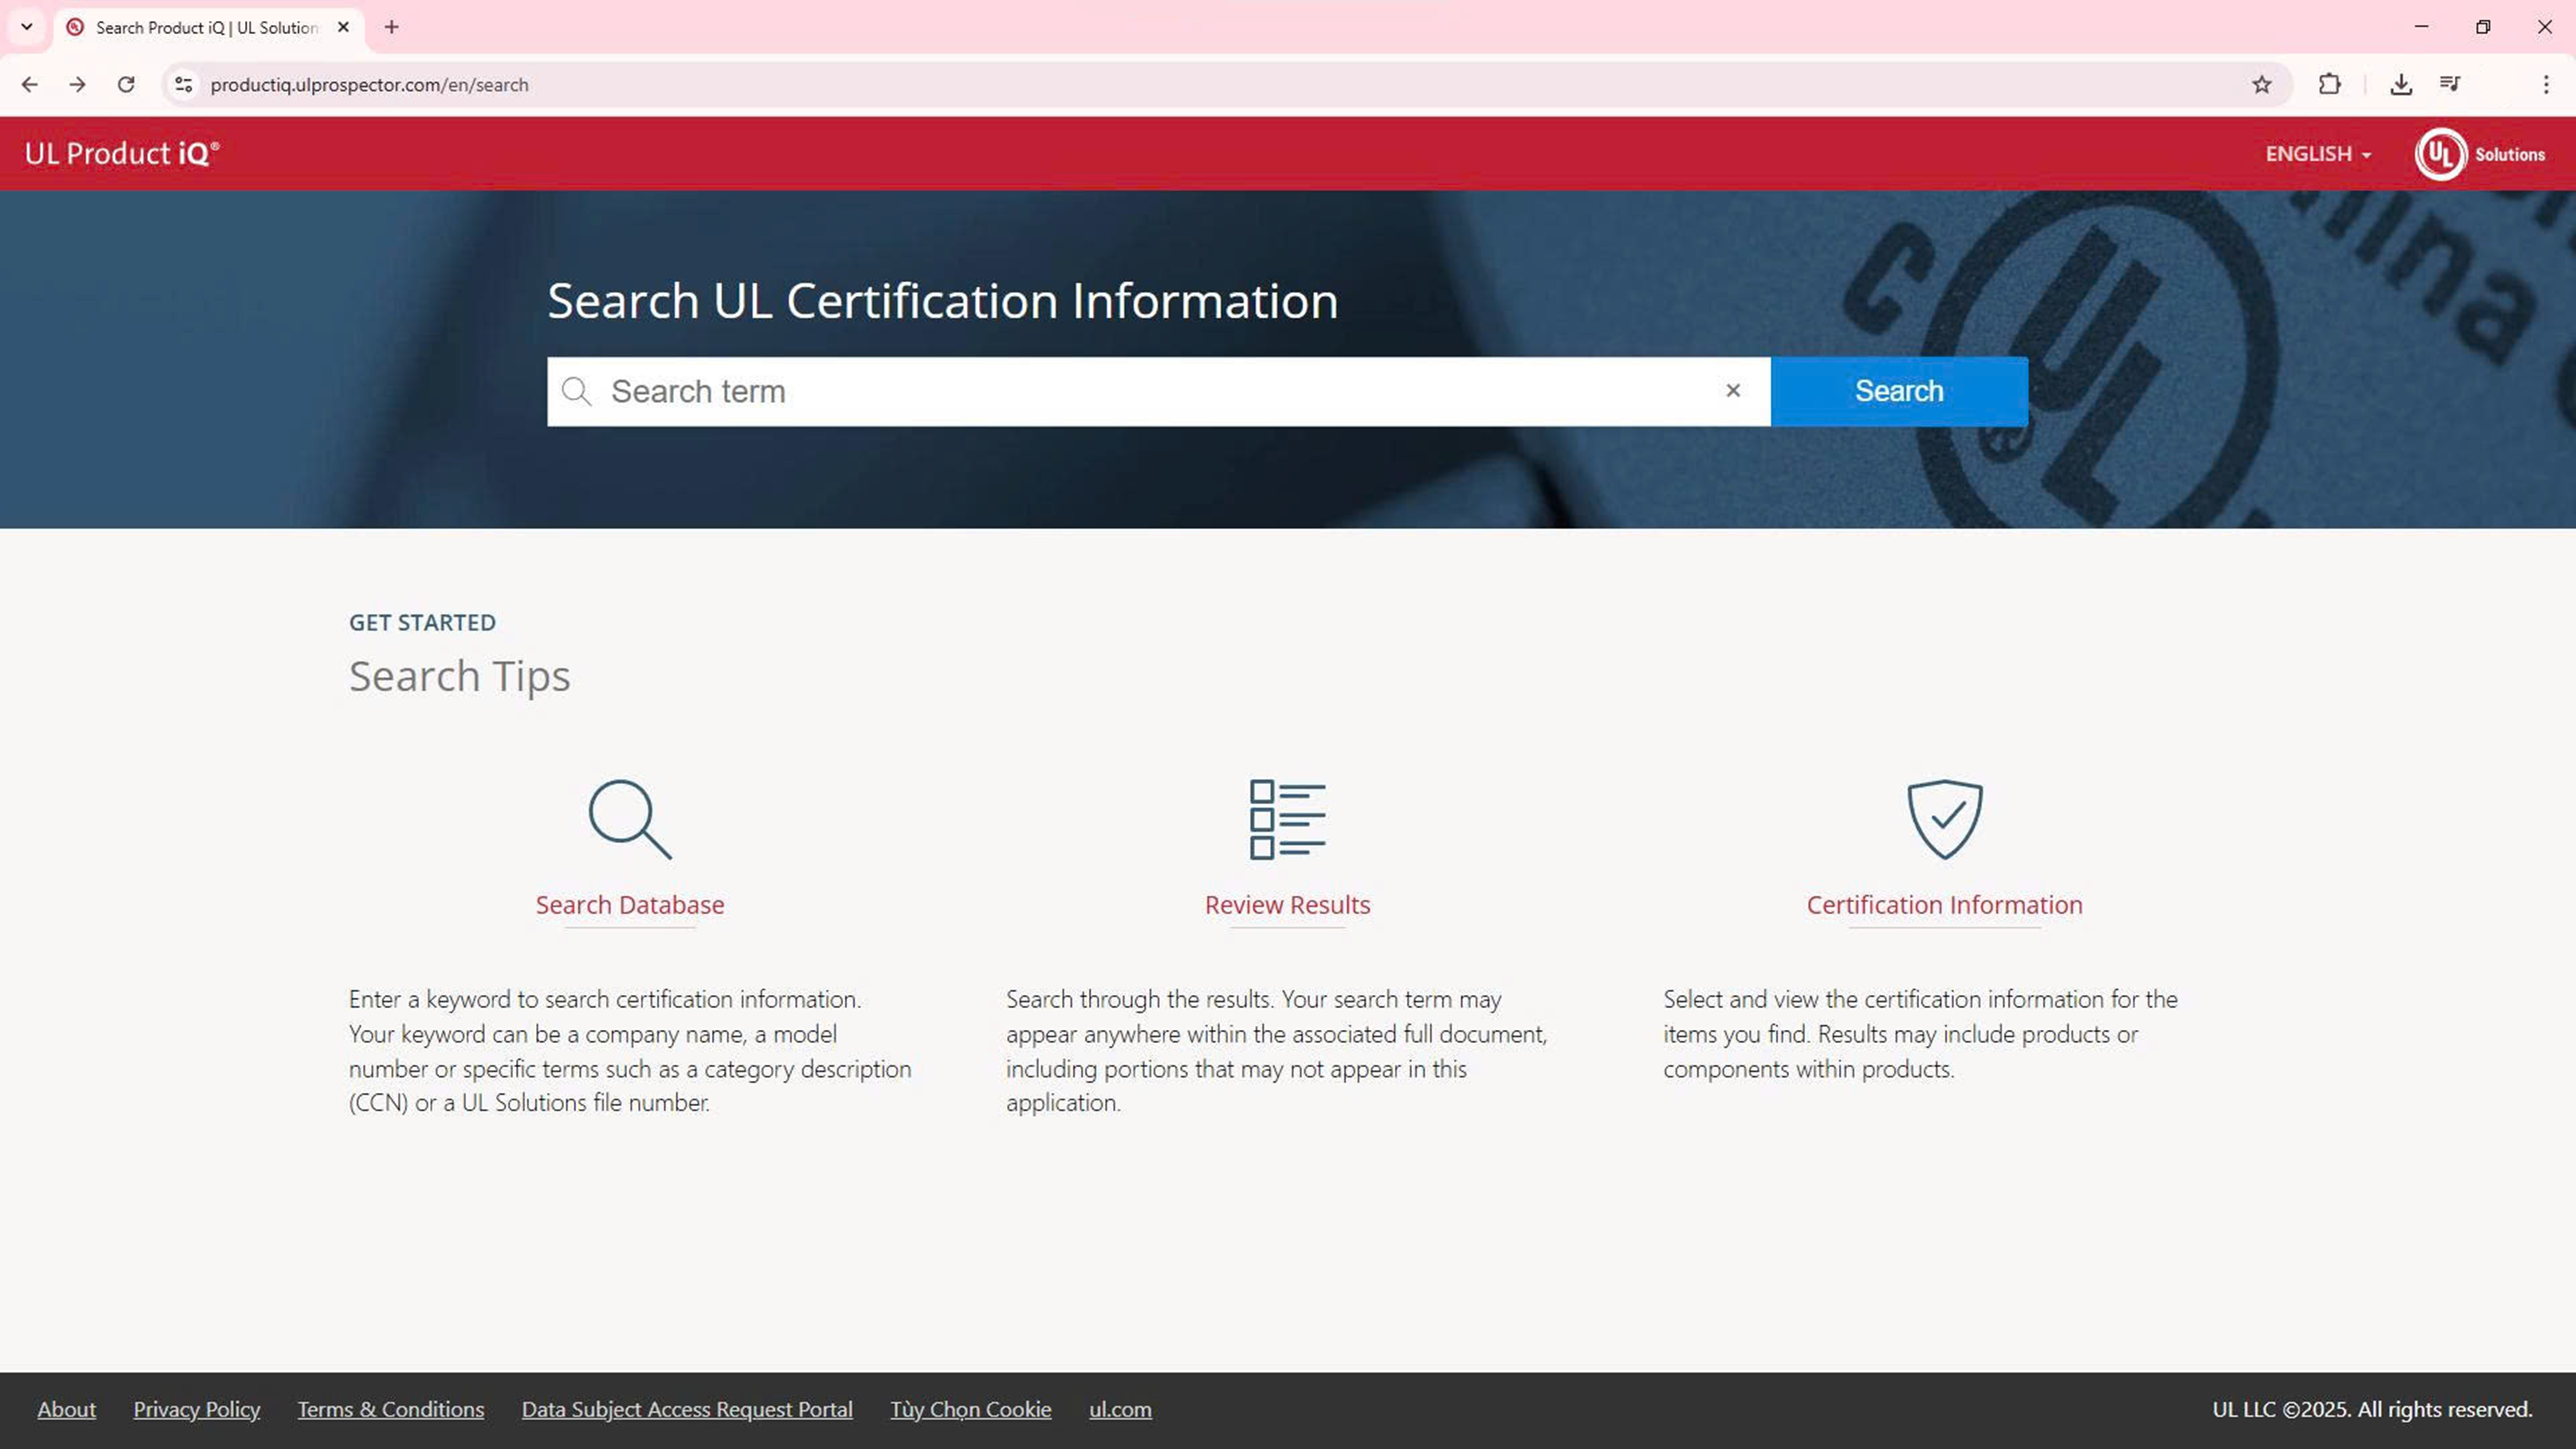Select the Search Product iQ tab
Screen dimensions: 2576x1449
(x=209, y=28)
